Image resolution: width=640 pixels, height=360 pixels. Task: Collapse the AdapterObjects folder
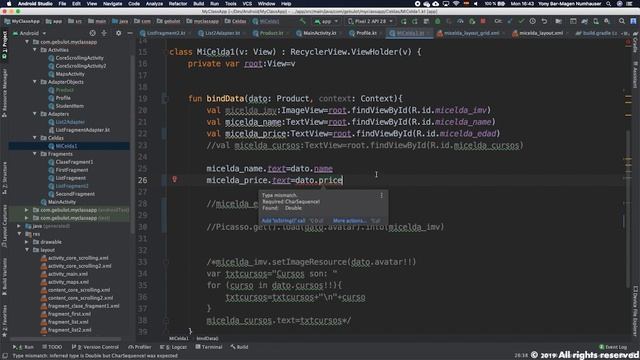[x=35, y=82]
